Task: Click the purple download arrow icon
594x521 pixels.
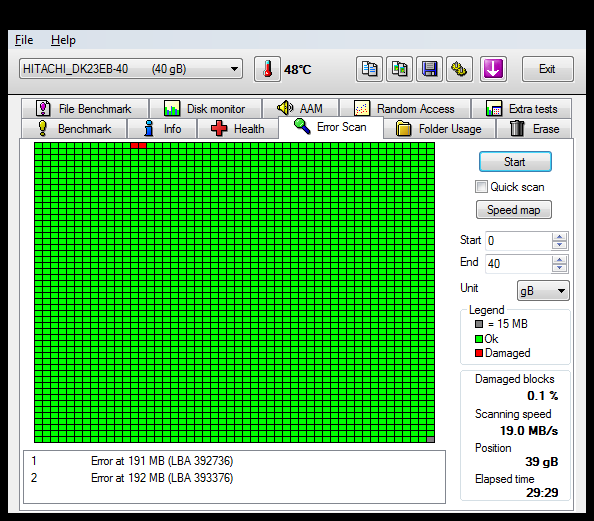Action: coord(493,69)
